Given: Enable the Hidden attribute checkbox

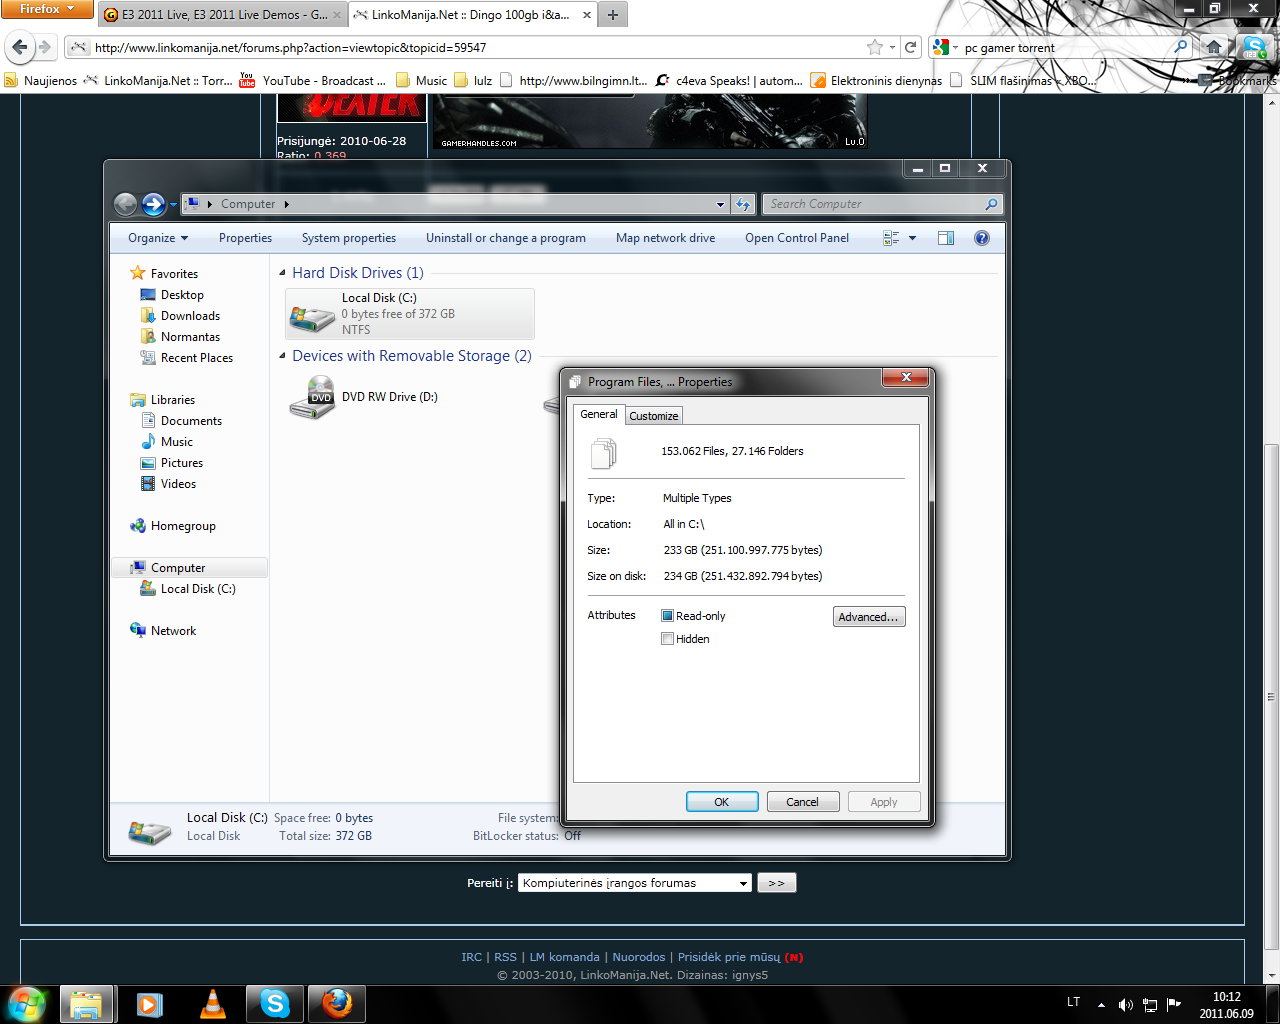Looking at the screenshot, I should tap(667, 639).
